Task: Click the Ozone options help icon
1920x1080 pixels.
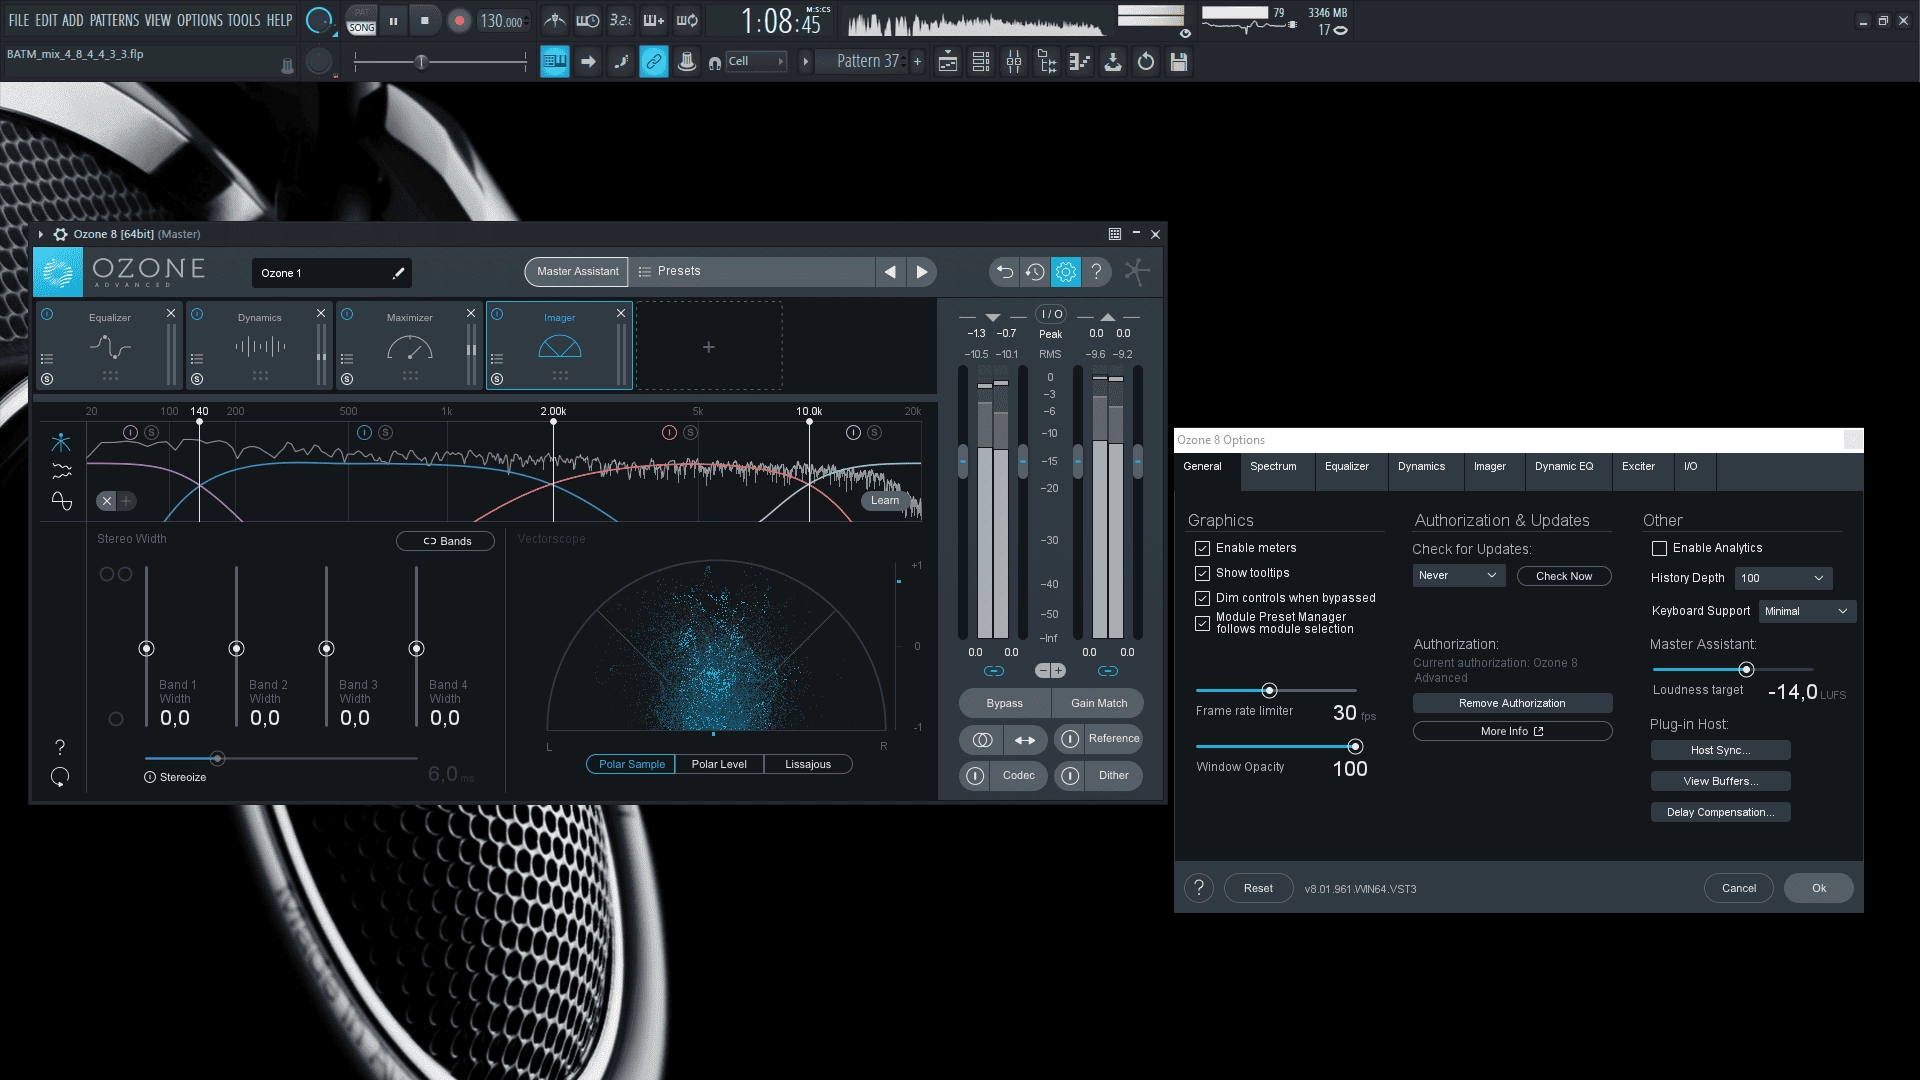Action: coord(1199,888)
